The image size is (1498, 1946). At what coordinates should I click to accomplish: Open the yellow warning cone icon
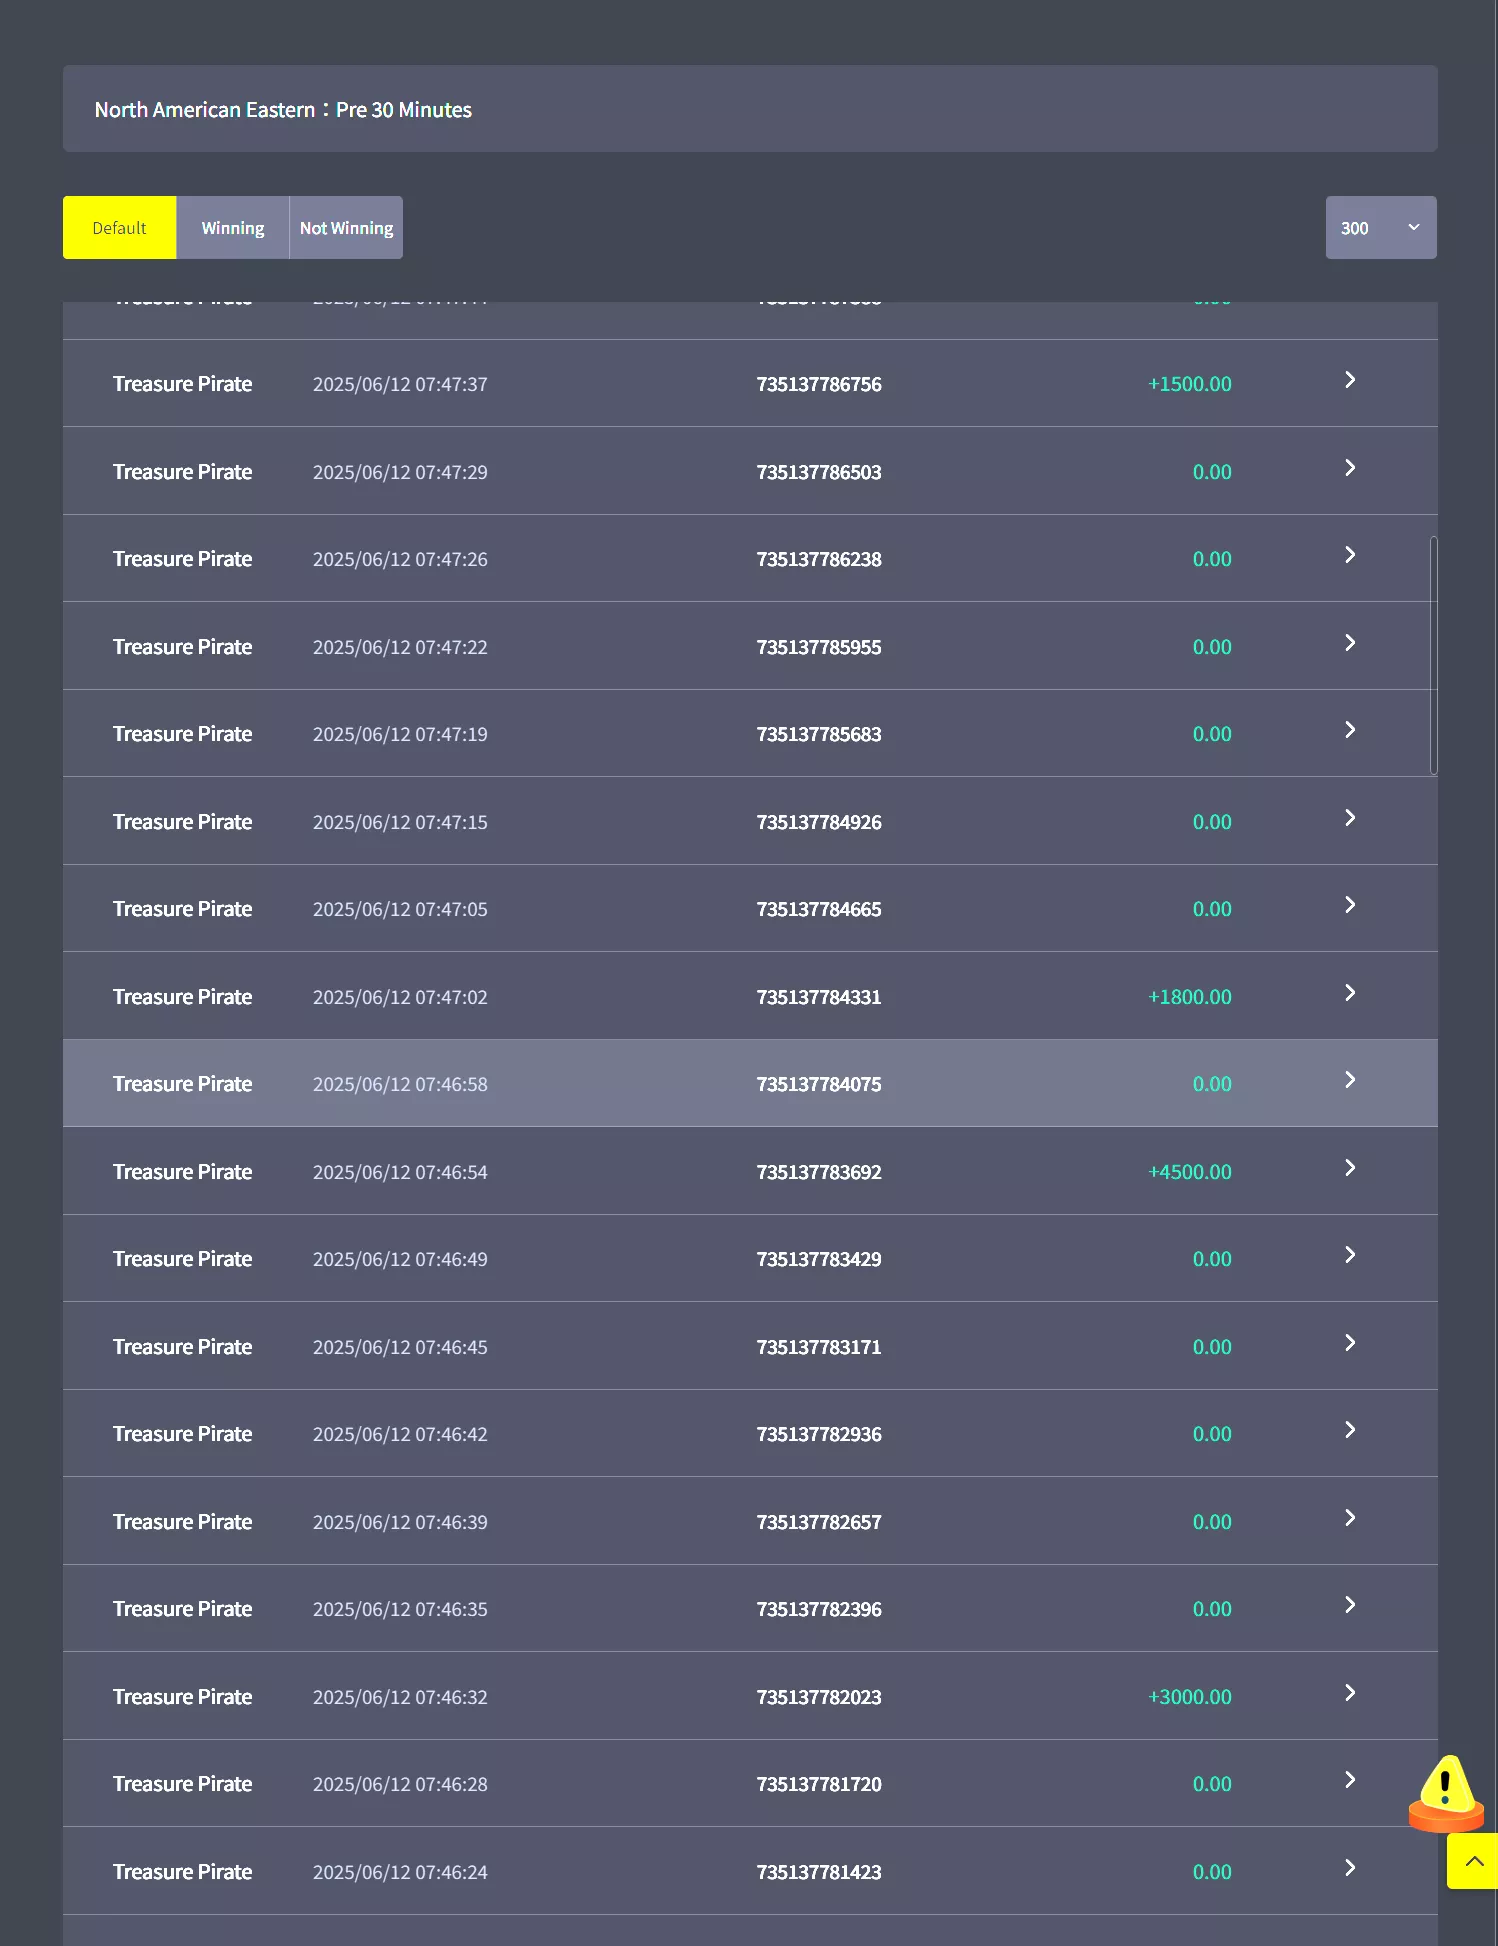[x=1445, y=1793]
